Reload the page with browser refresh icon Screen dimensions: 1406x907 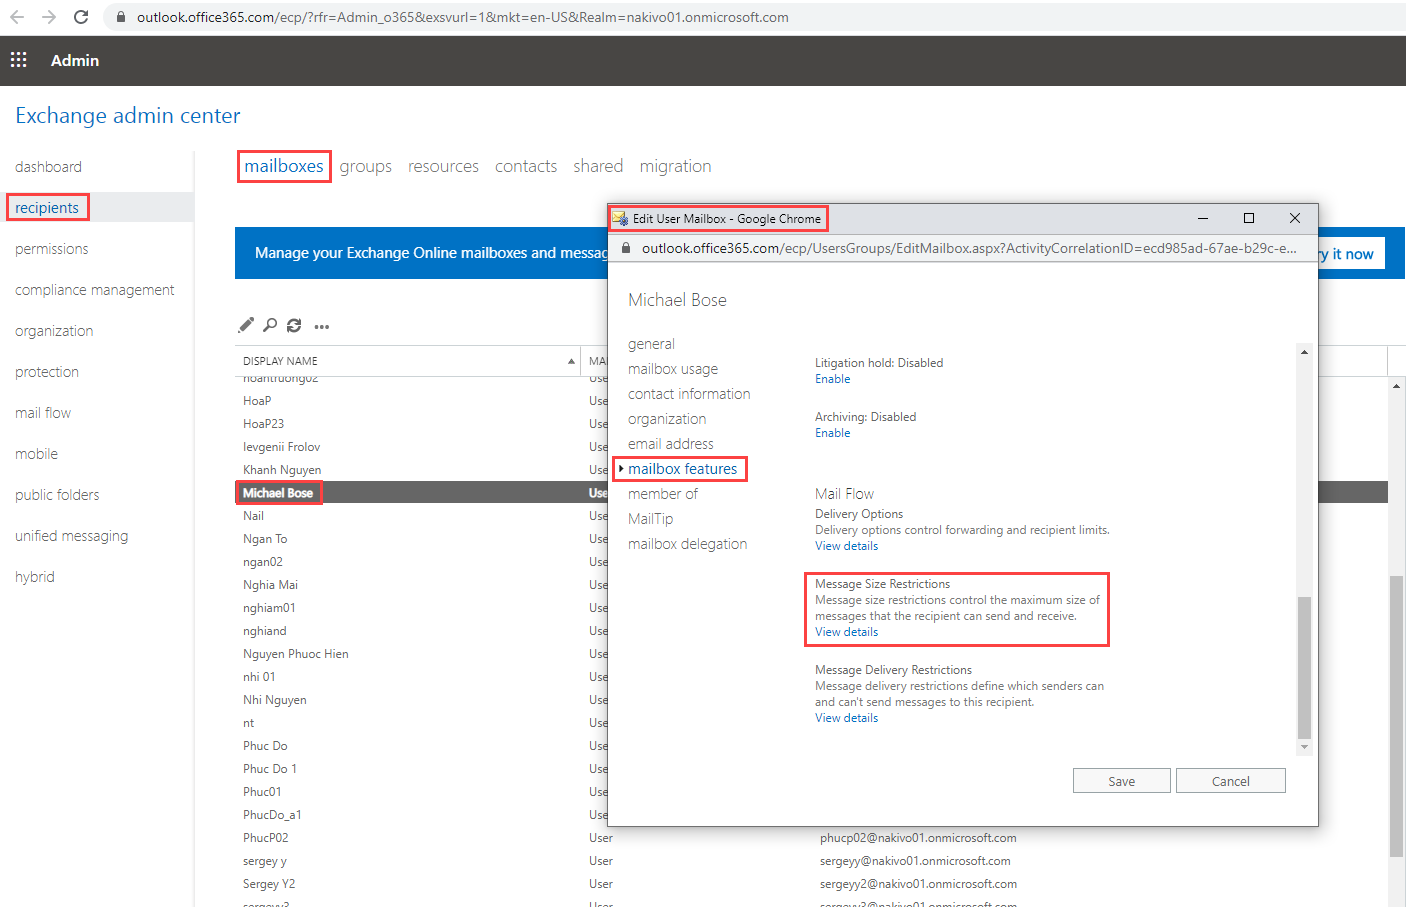81,17
